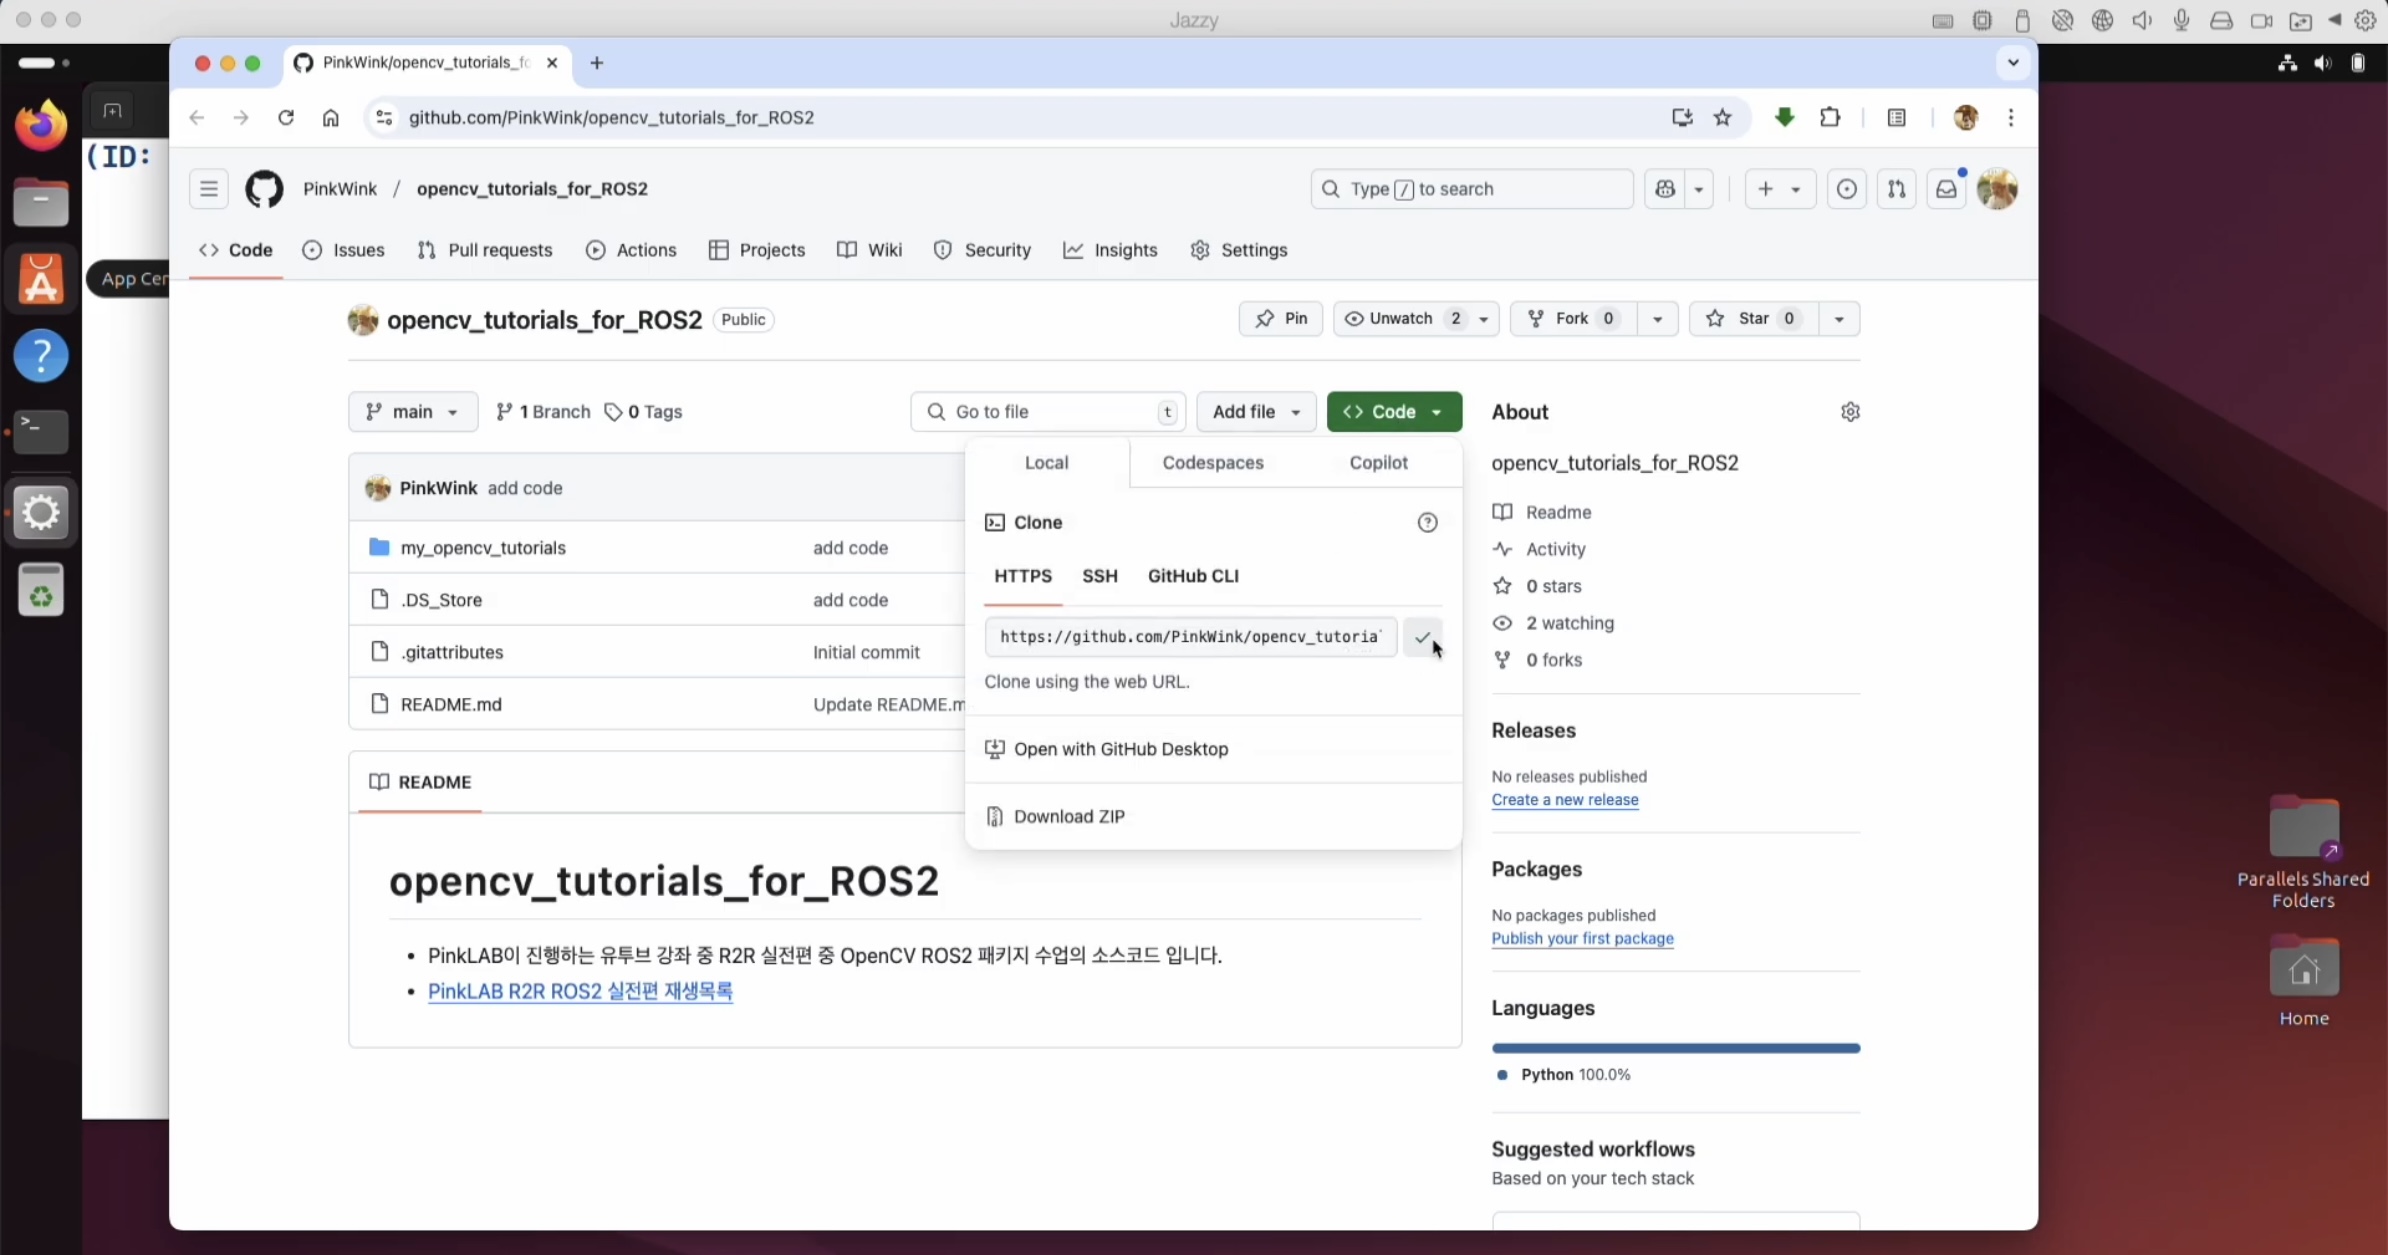The height and width of the screenshot is (1255, 2388).
Task: Switch to the SSH clone tab
Action: [1099, 576]
